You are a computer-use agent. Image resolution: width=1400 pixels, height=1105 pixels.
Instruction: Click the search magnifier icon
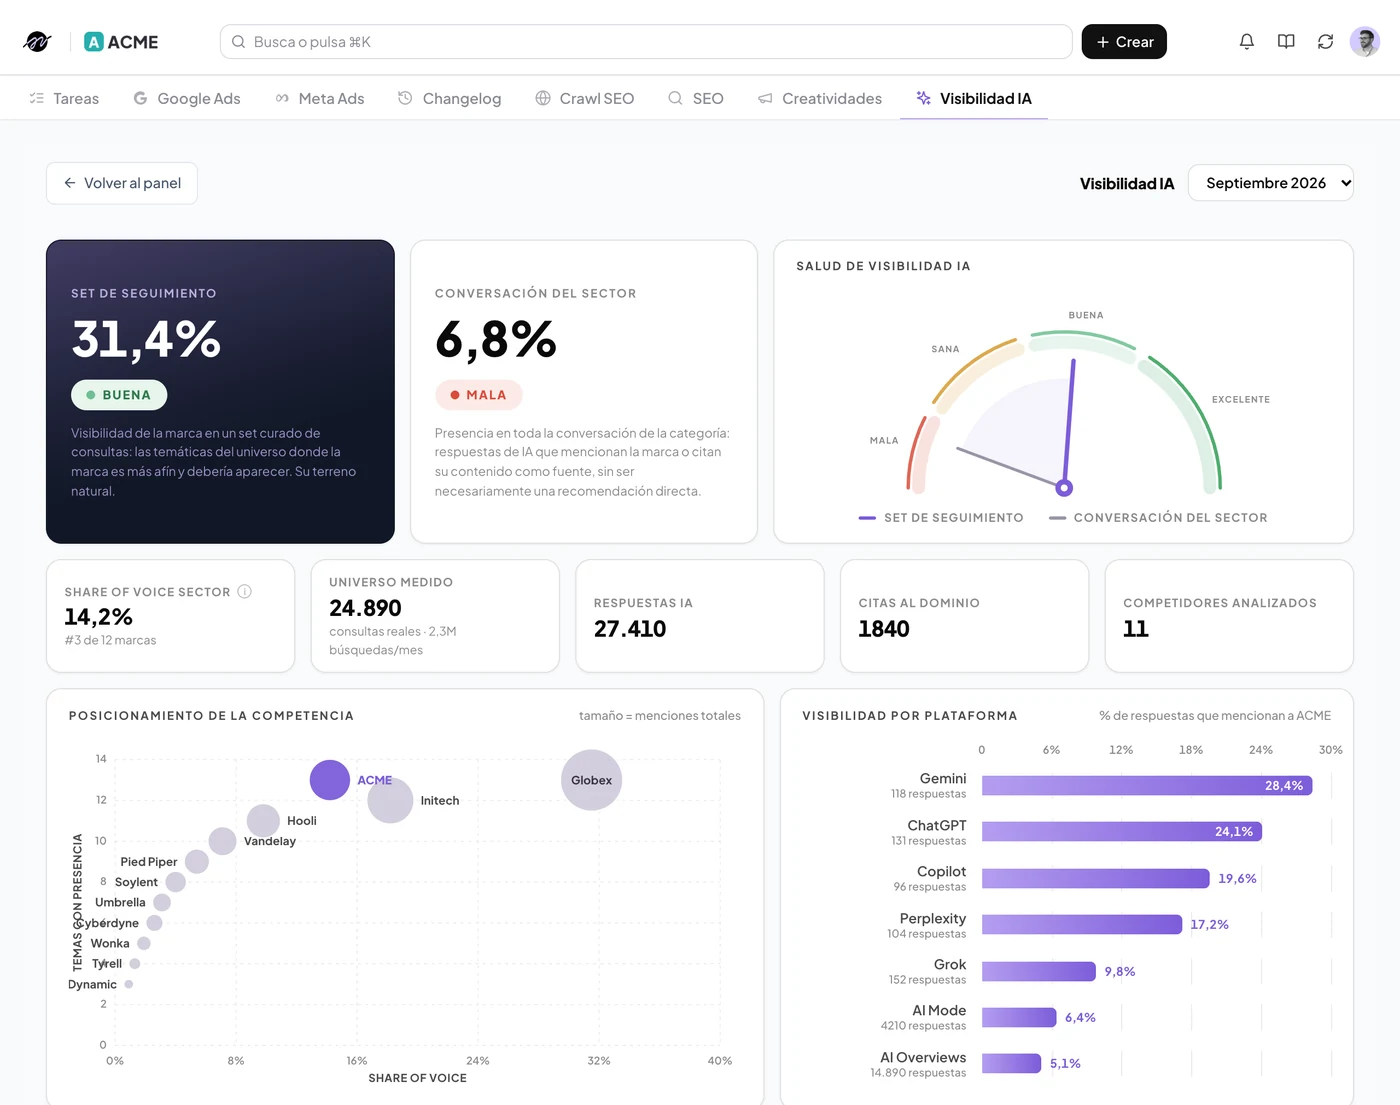238,42
